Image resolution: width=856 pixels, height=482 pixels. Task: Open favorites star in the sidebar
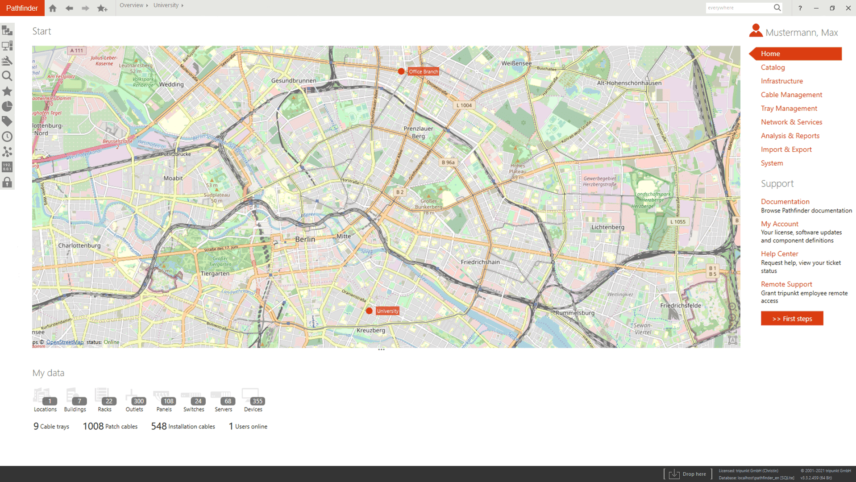7,91
